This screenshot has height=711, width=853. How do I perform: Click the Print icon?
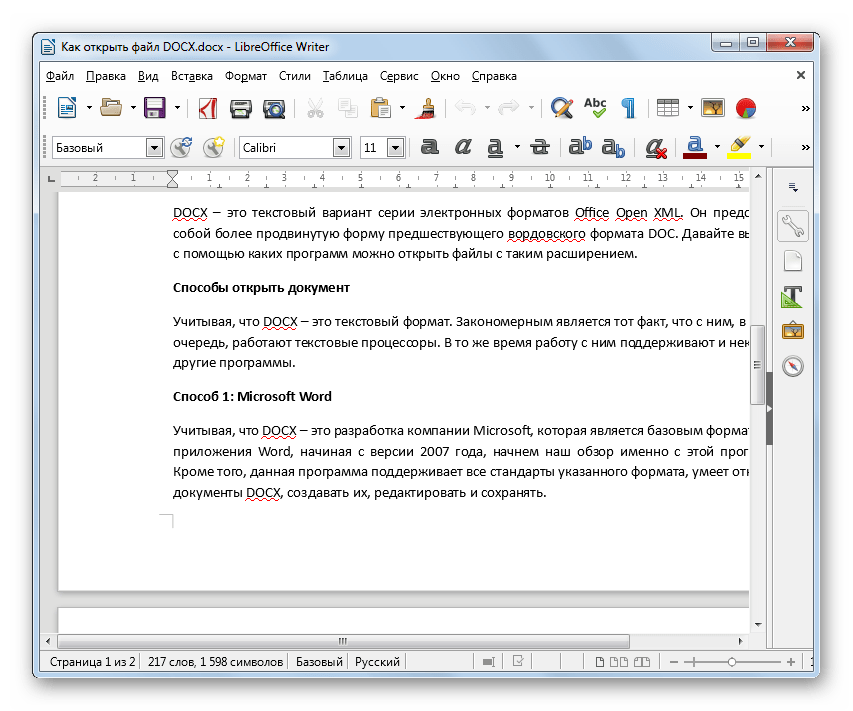(240, 108)
